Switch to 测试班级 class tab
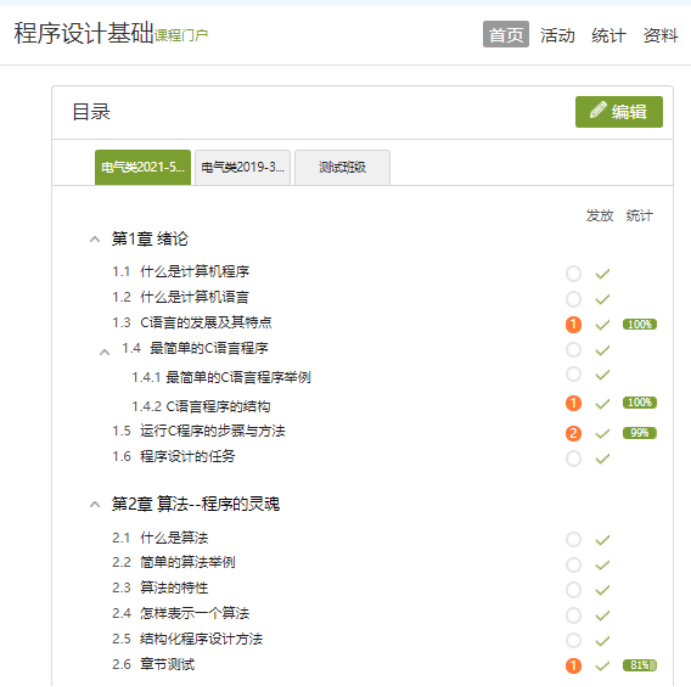Screen dimensions: 691x687 342,168
